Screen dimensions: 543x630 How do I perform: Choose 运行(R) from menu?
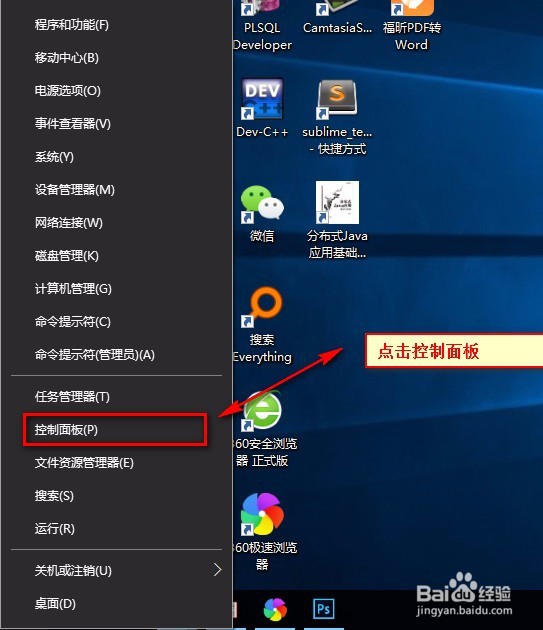click(116, 529)
